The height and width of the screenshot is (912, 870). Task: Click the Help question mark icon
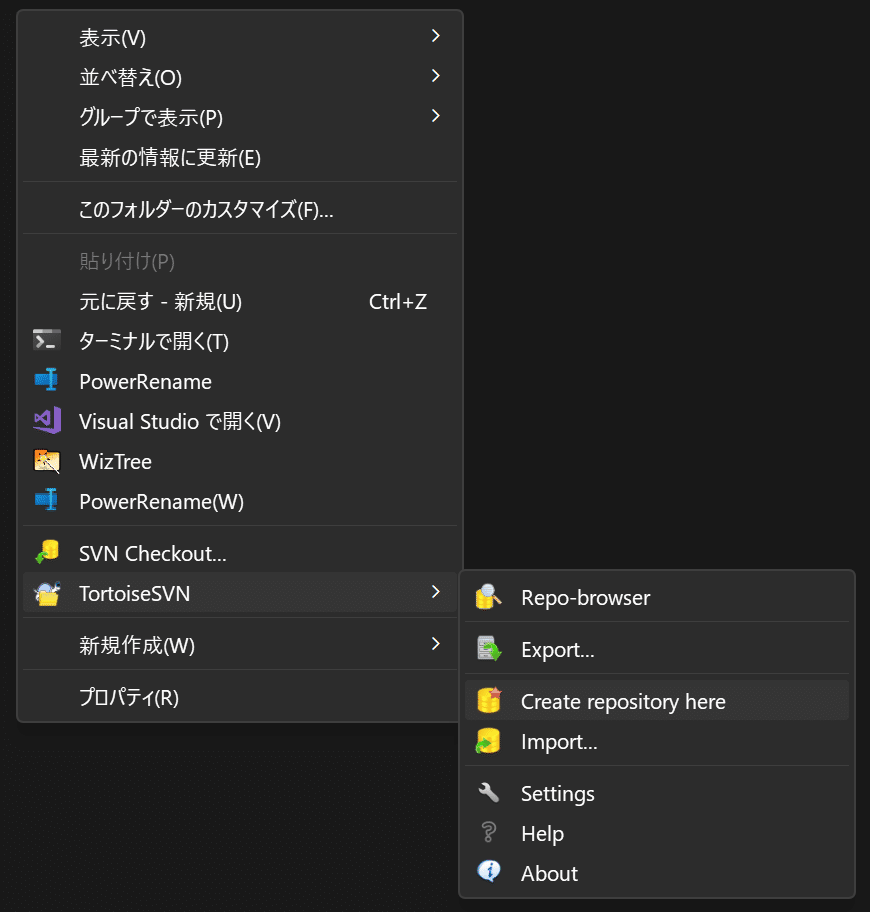[489, 833]
